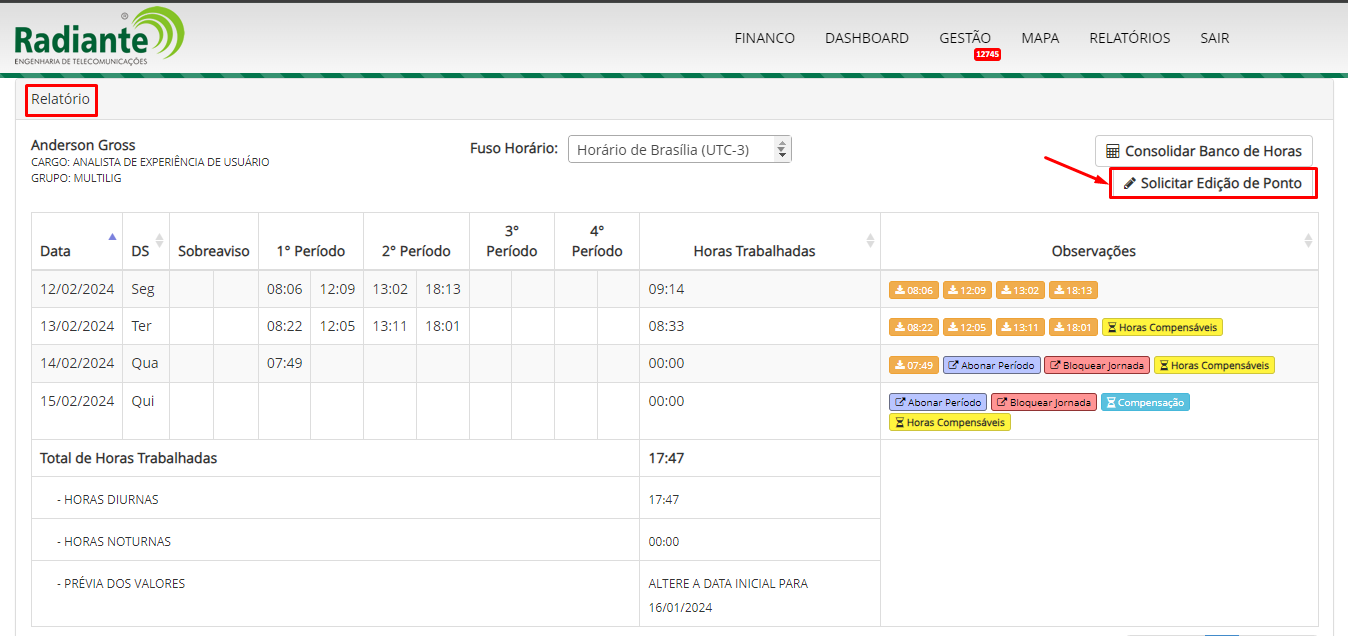Viewport: 1348px width, 636px height.
Task: Click the Consolidar Banco de Horas button
Action: pos(1203,151)
